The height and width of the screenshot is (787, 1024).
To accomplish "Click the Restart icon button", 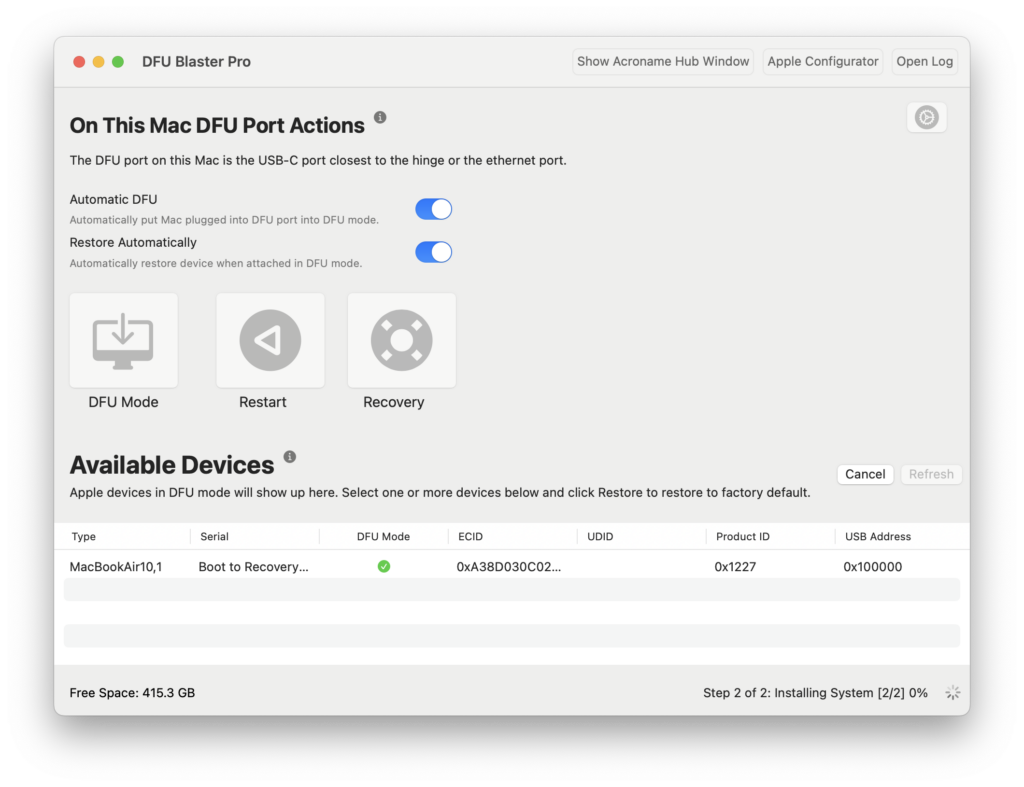I will coord(270,340).
